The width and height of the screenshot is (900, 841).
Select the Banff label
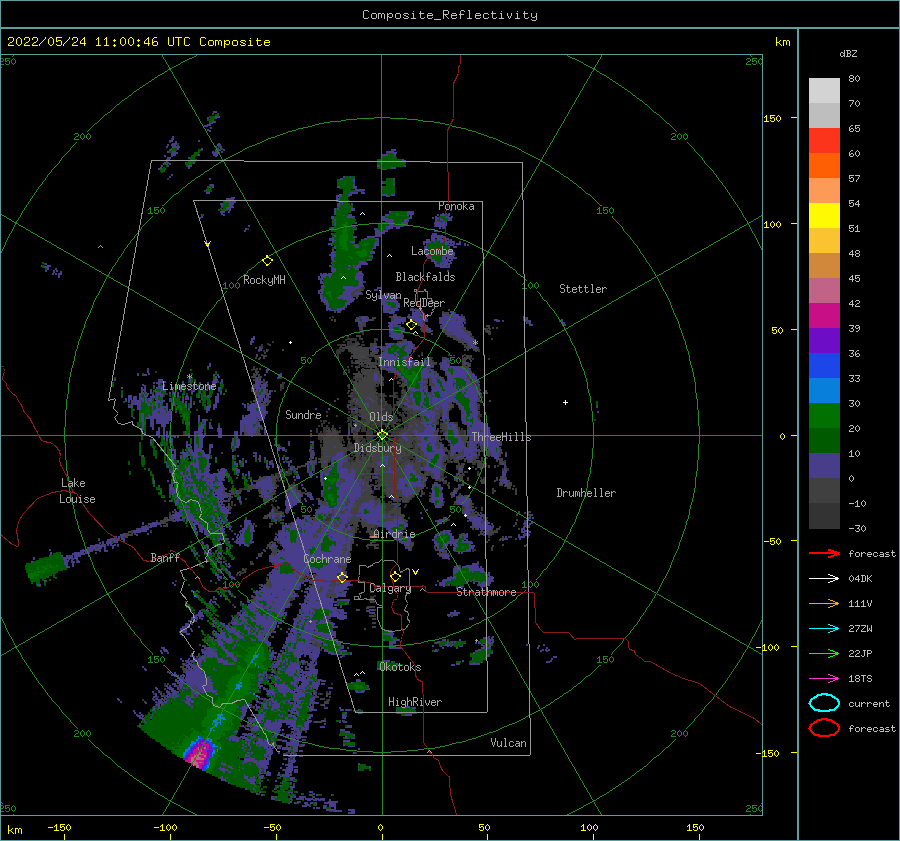[x=165, y=557]
